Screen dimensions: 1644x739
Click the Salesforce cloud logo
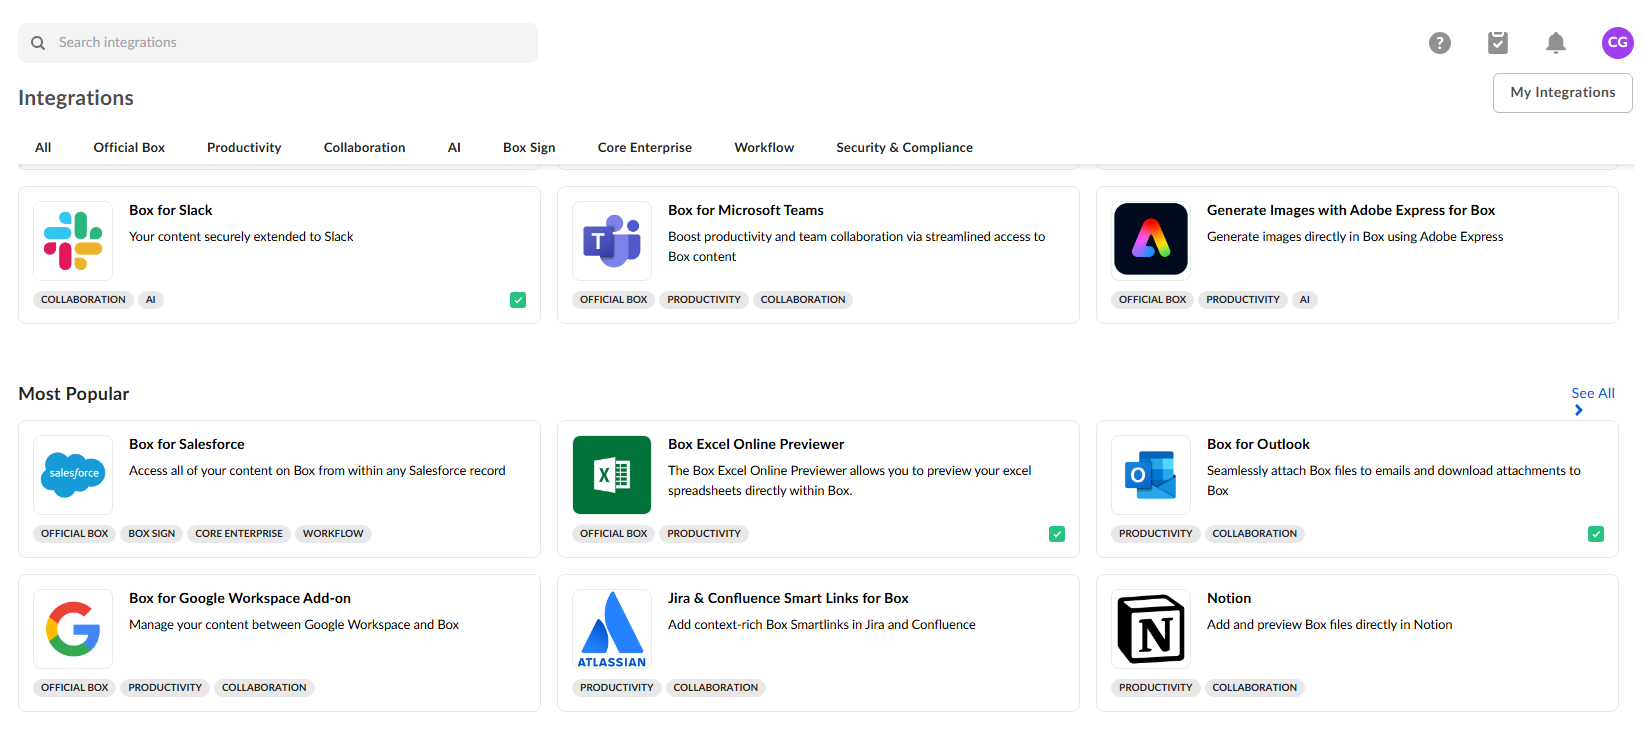(x=73, y=475)
